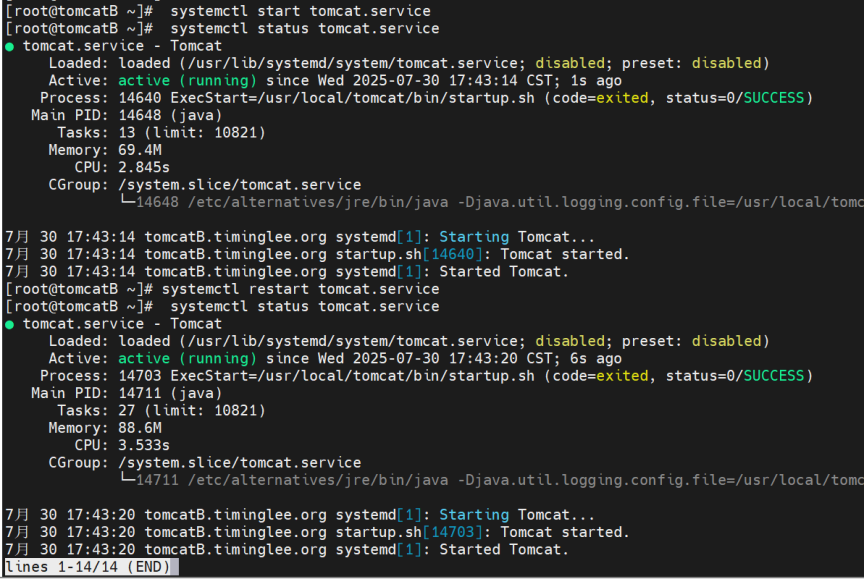Viewport: 864px width, 580px height.
Task: Click 'active (running)' on the 6s ago line
Action: tap(187, 359)
